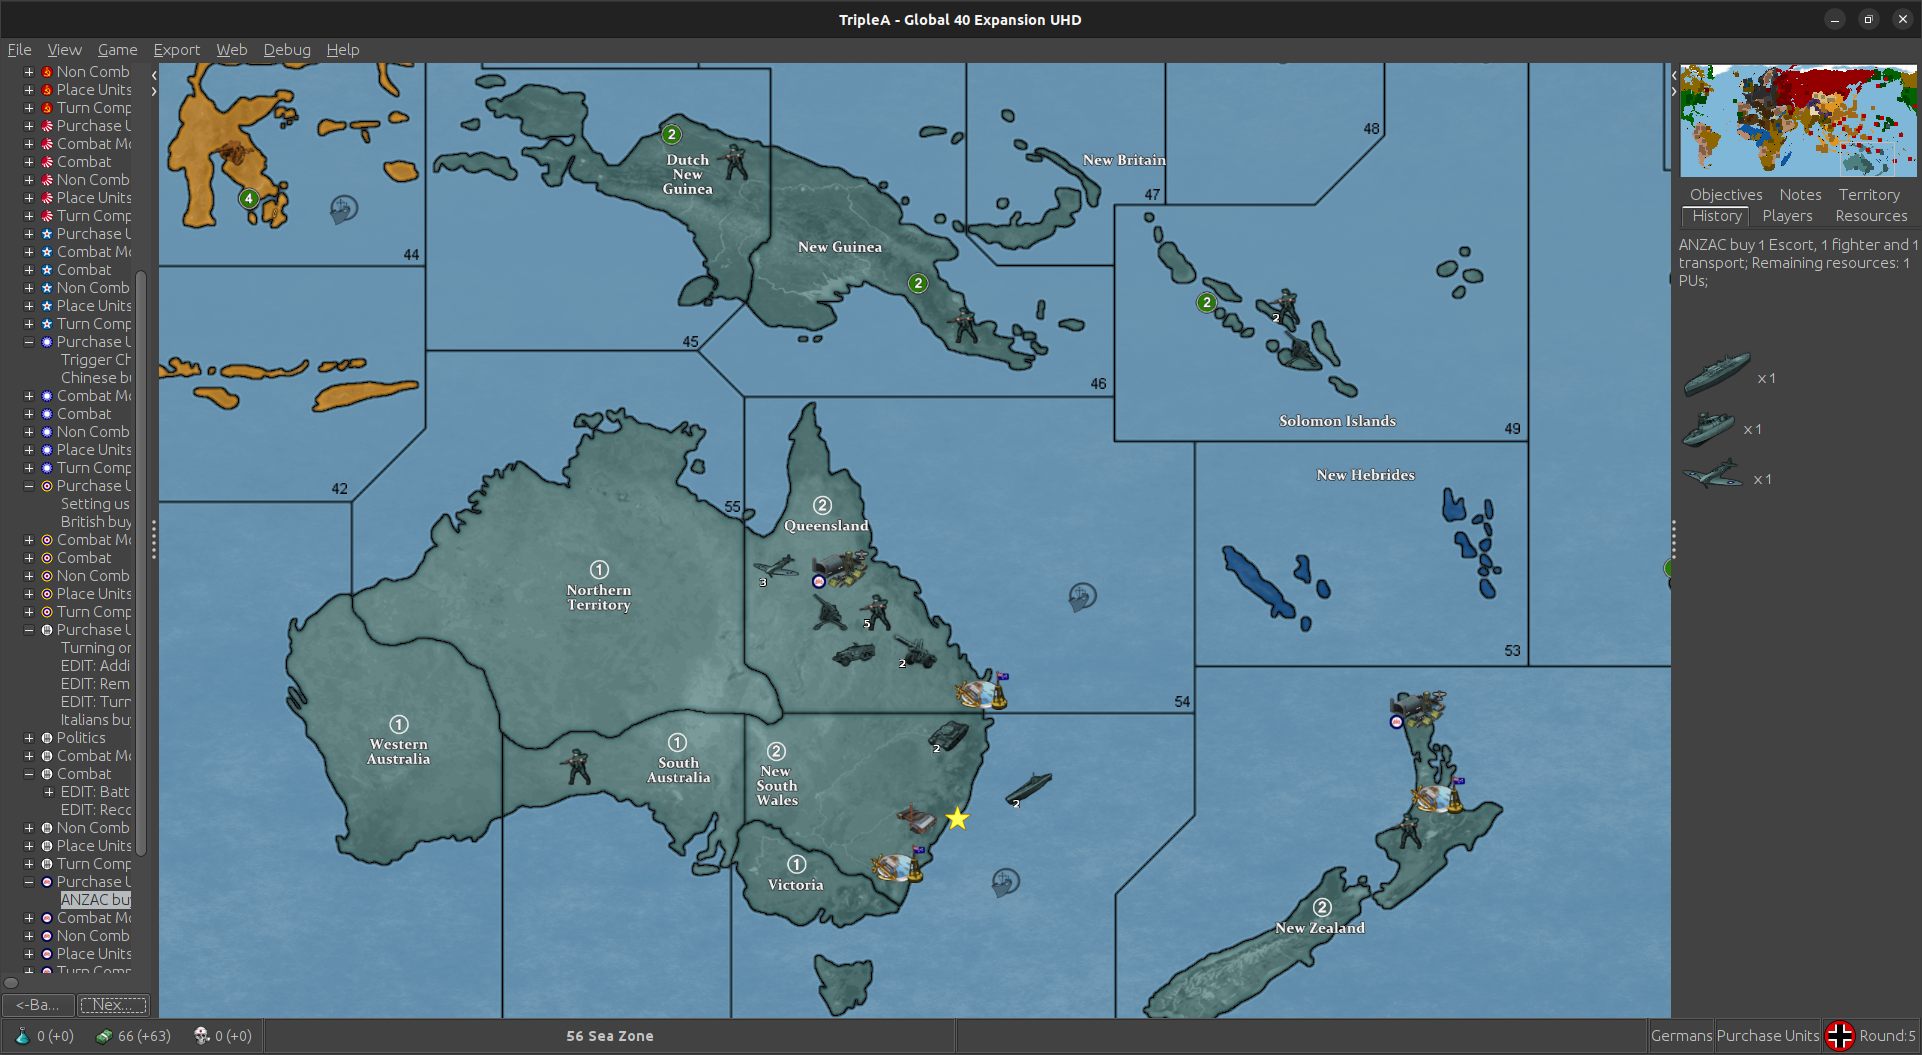Screen dimensions: 1922x1055
Task: Click the naval base icon in Queensland
Action: coord(981,691)
